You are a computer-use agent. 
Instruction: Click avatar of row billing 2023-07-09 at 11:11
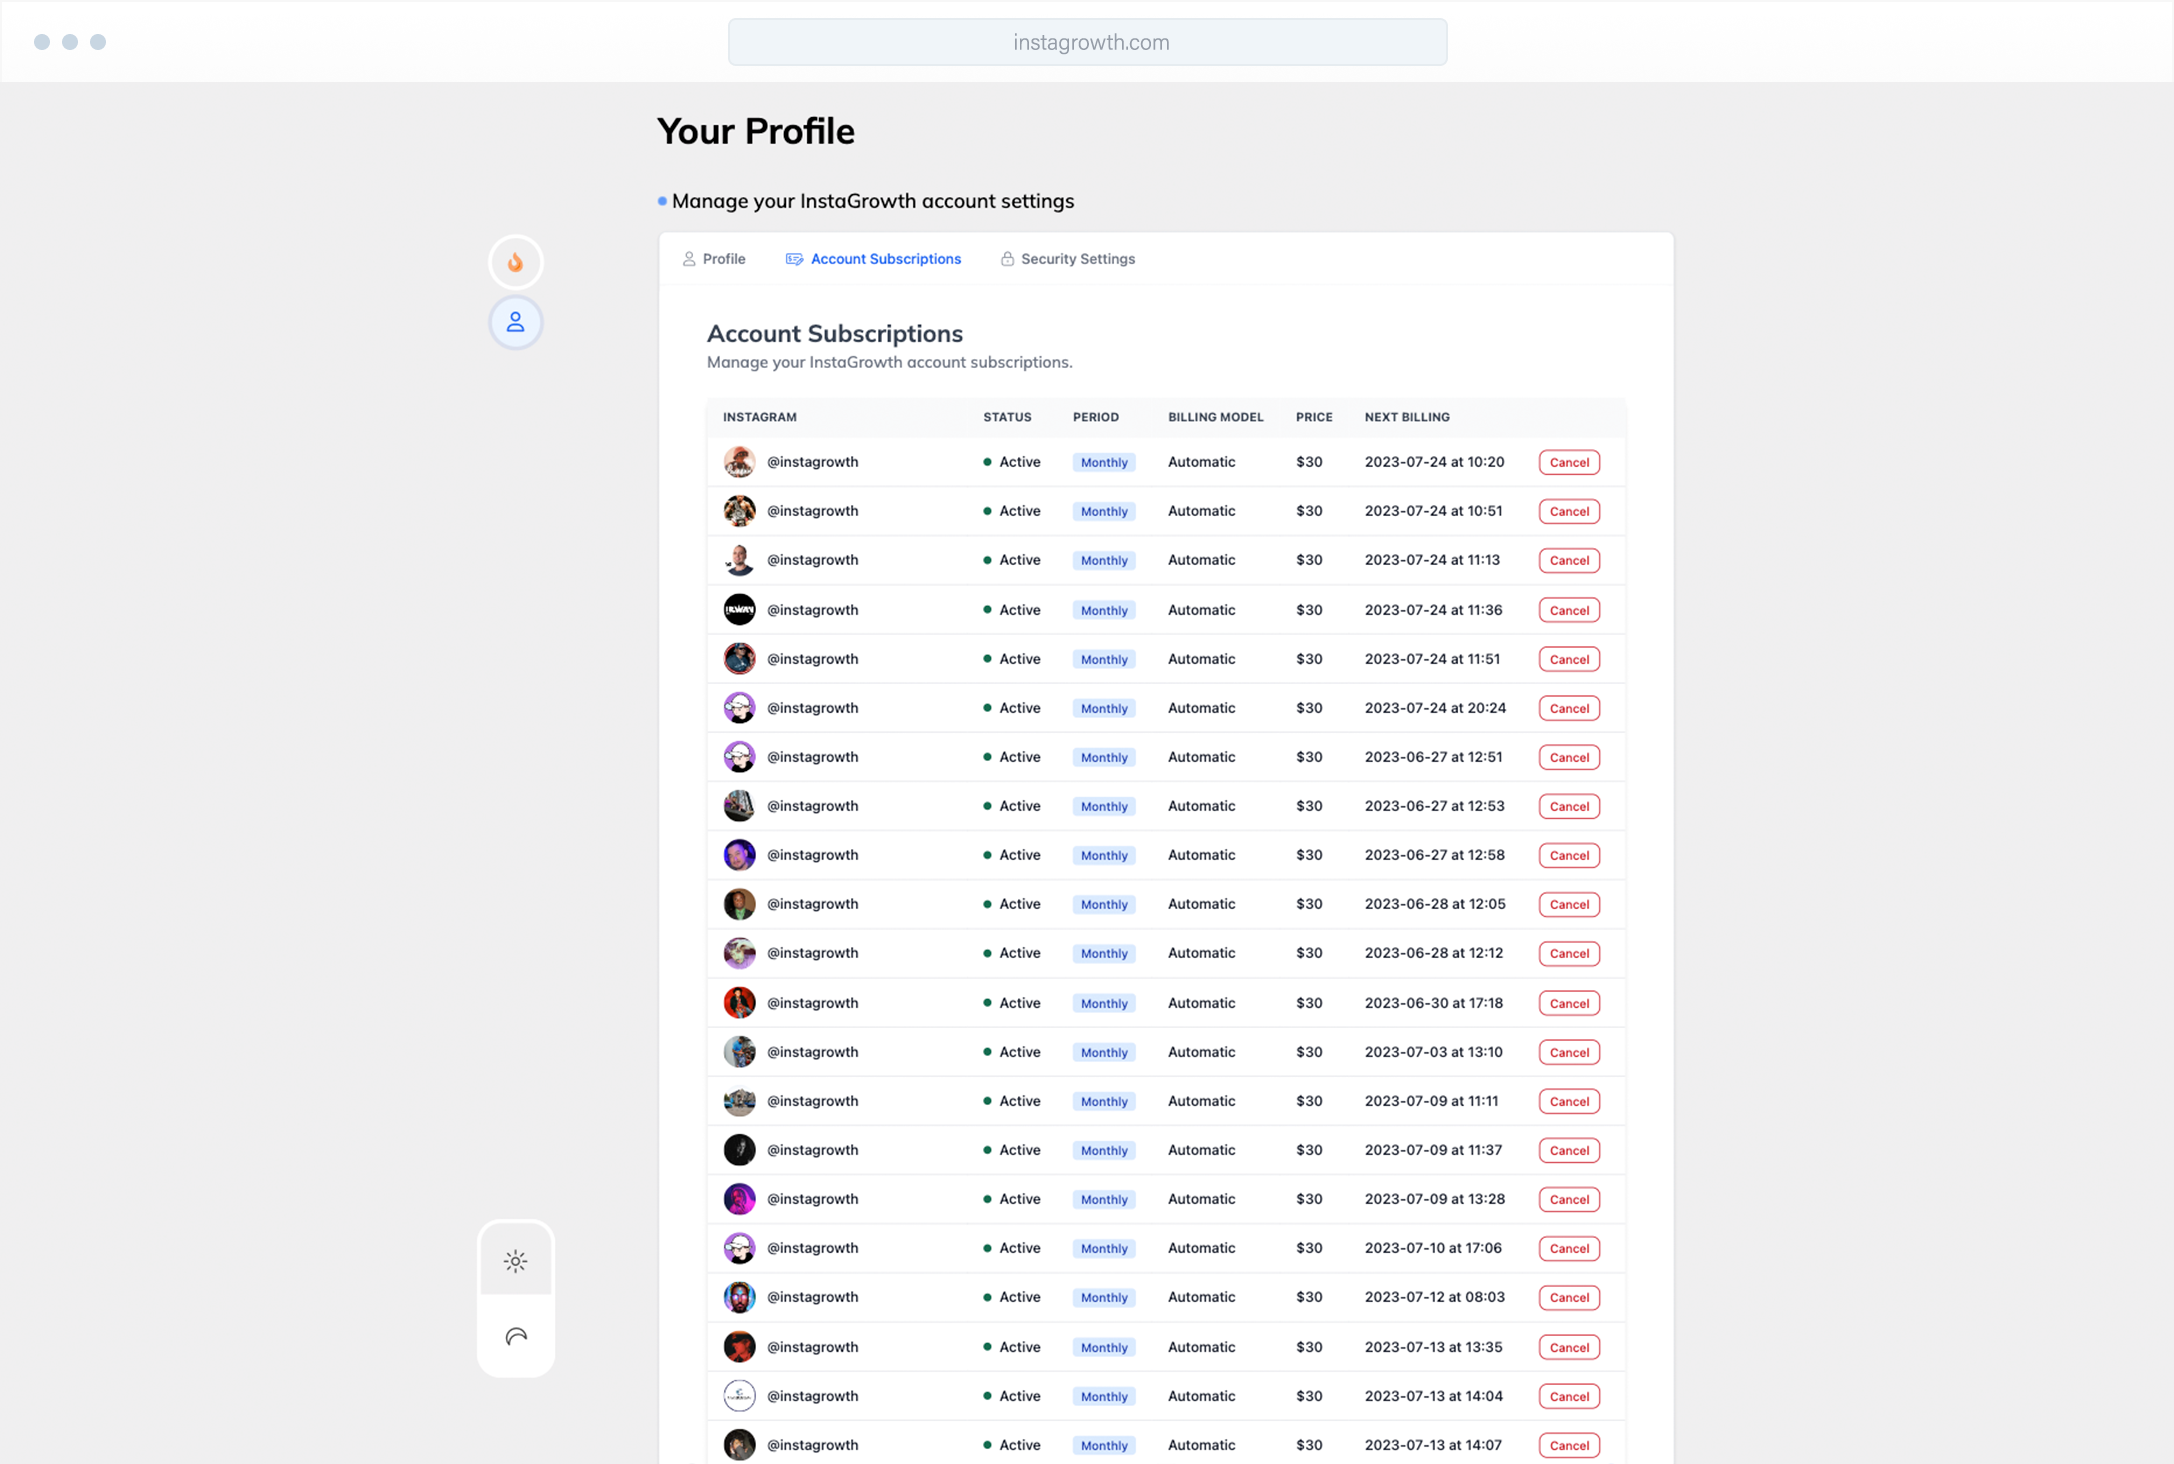(739, 1101)
